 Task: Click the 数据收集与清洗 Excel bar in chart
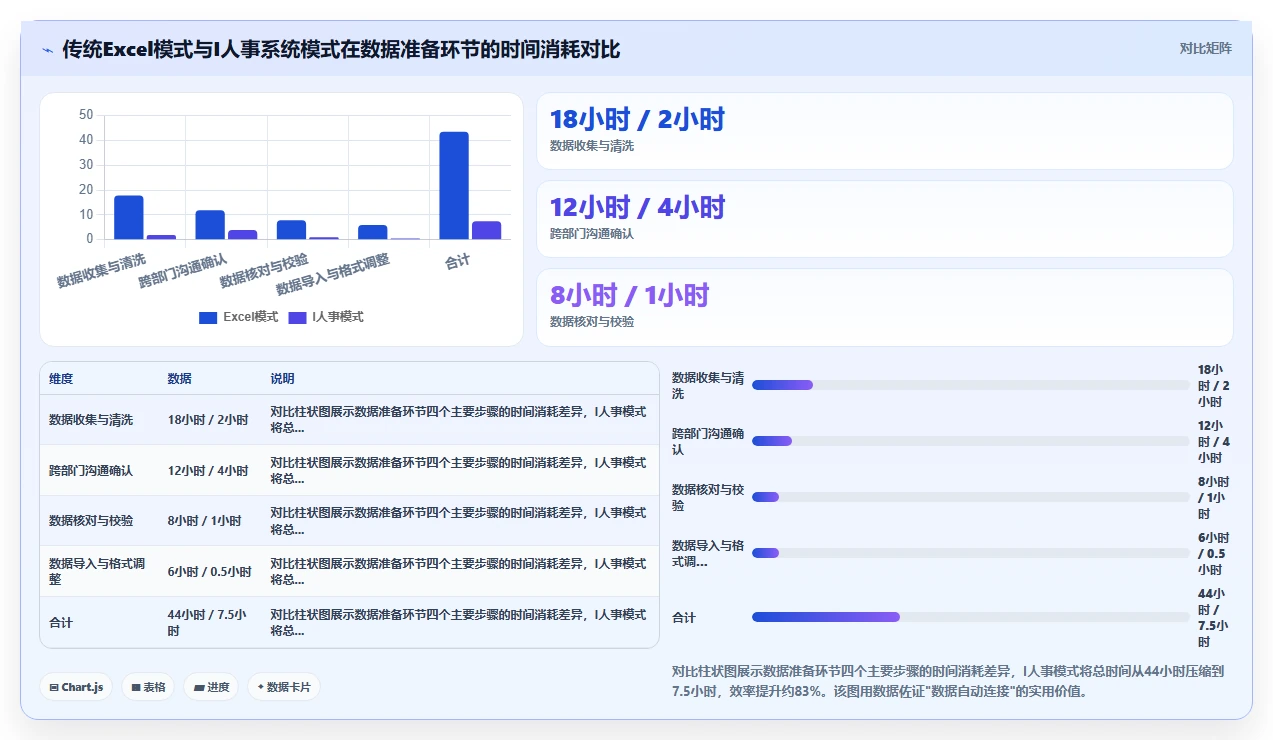pos(129,218)
